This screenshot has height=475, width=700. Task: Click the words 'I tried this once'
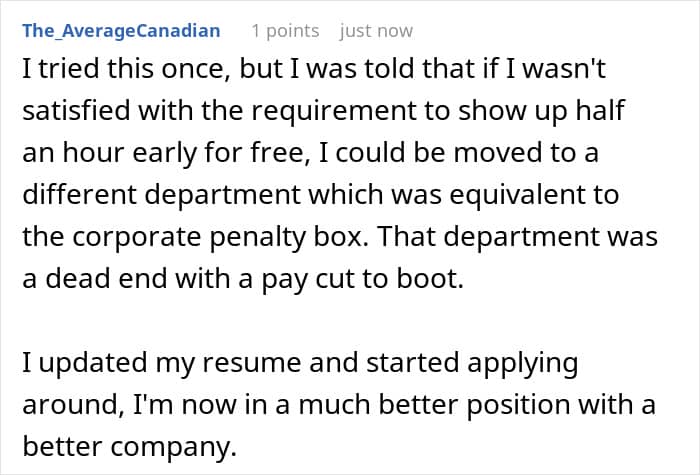point(126,68)
